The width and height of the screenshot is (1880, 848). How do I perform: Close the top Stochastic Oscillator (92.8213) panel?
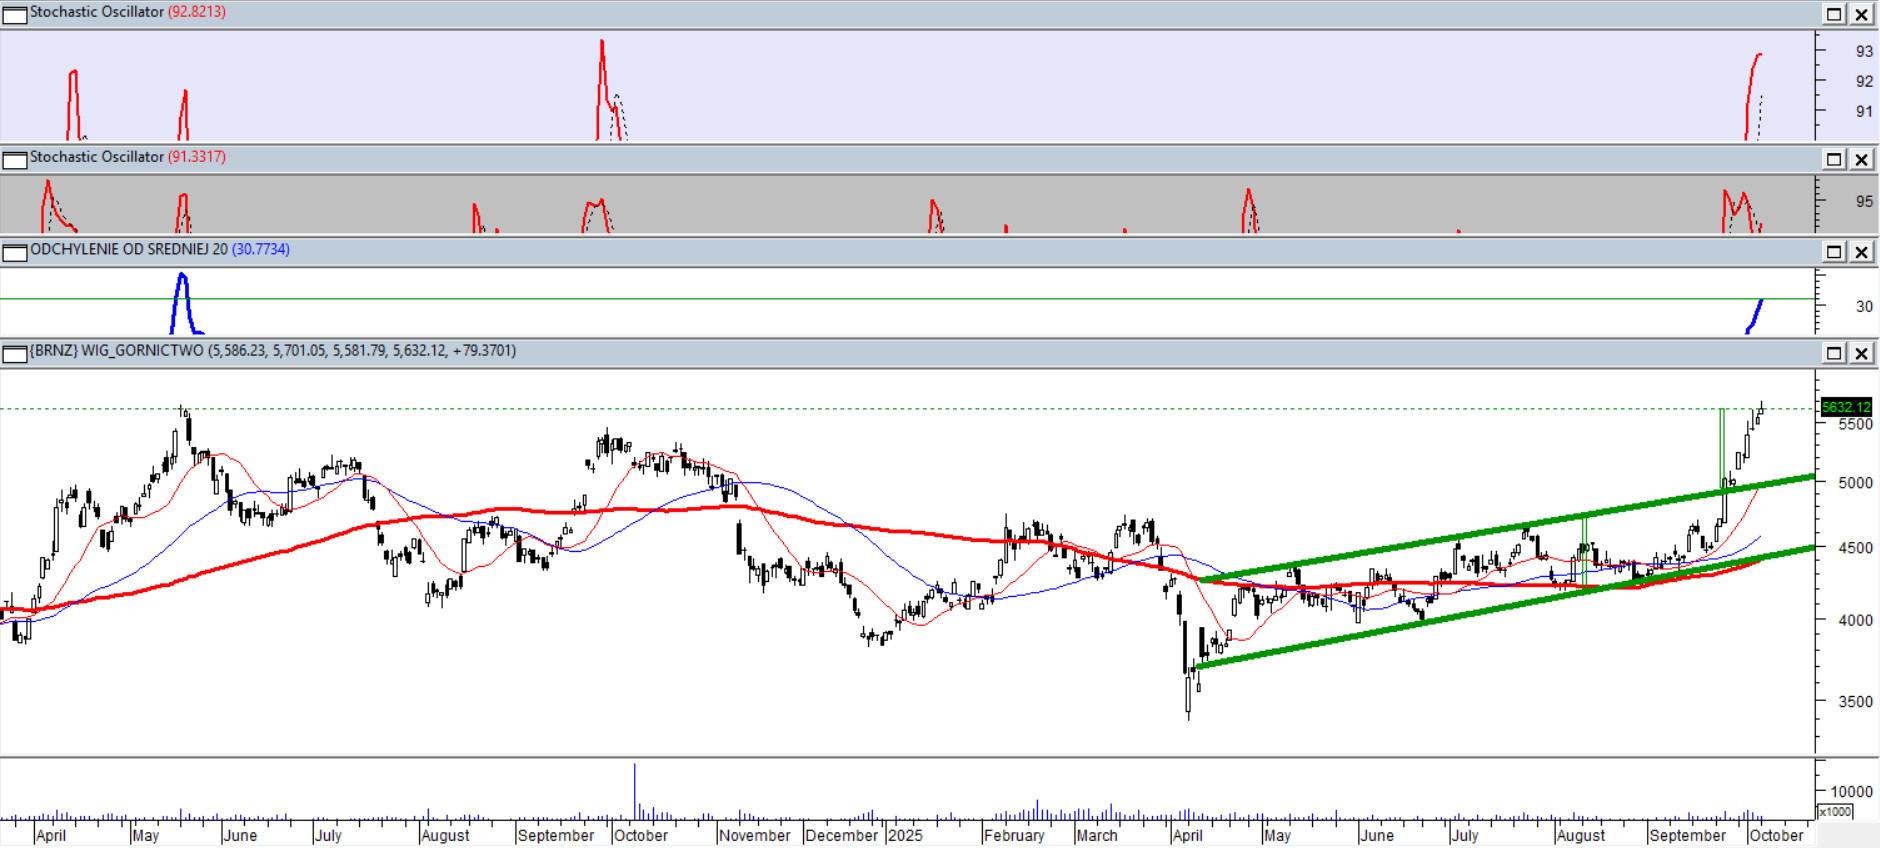[x=1861, y=14]
